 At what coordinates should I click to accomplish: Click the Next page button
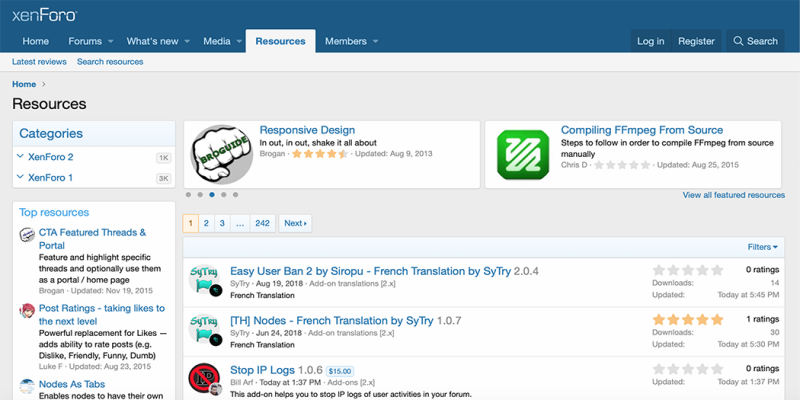295,223
